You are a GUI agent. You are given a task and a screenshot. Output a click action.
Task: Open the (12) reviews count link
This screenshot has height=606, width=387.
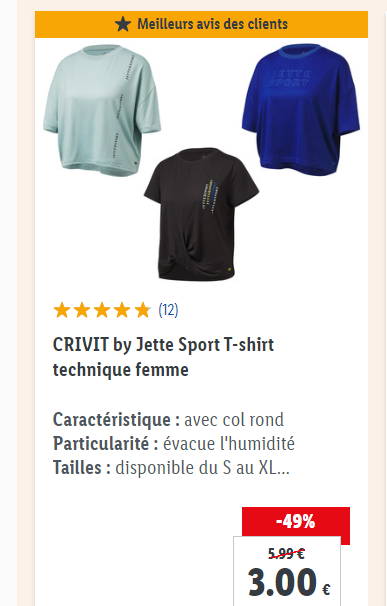point(168,310)
